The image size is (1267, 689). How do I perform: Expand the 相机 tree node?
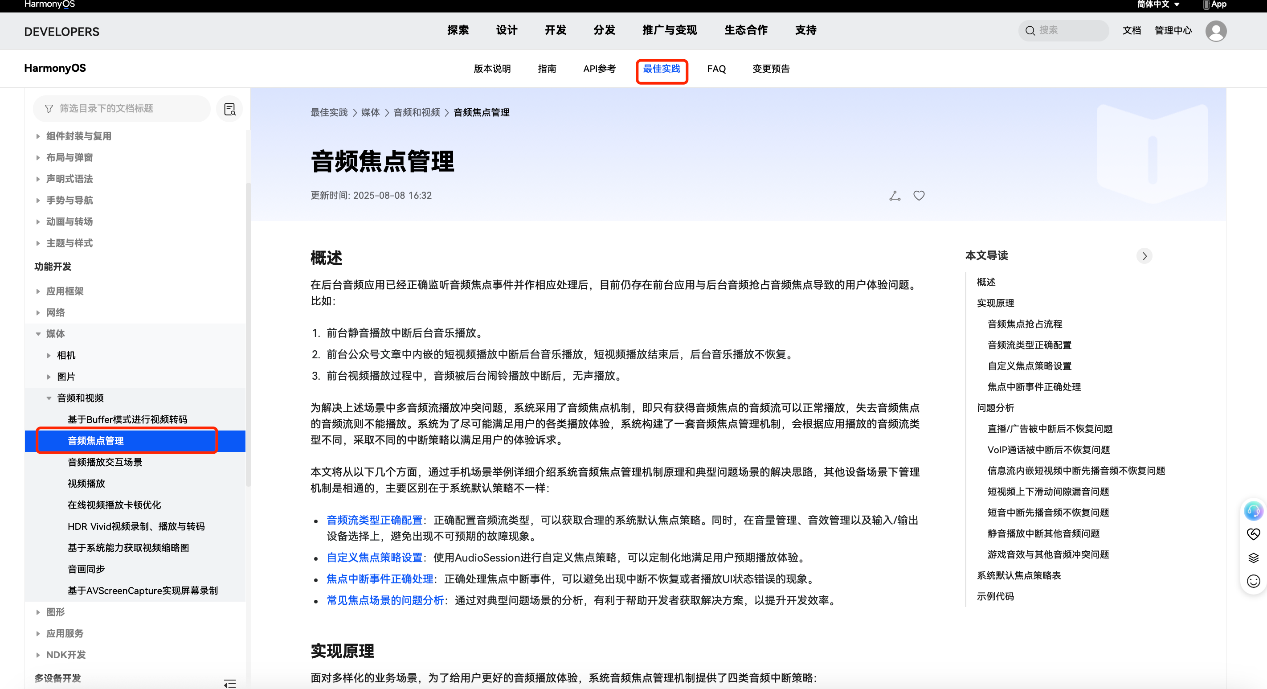pyautogui.click(x=50, y=355)
